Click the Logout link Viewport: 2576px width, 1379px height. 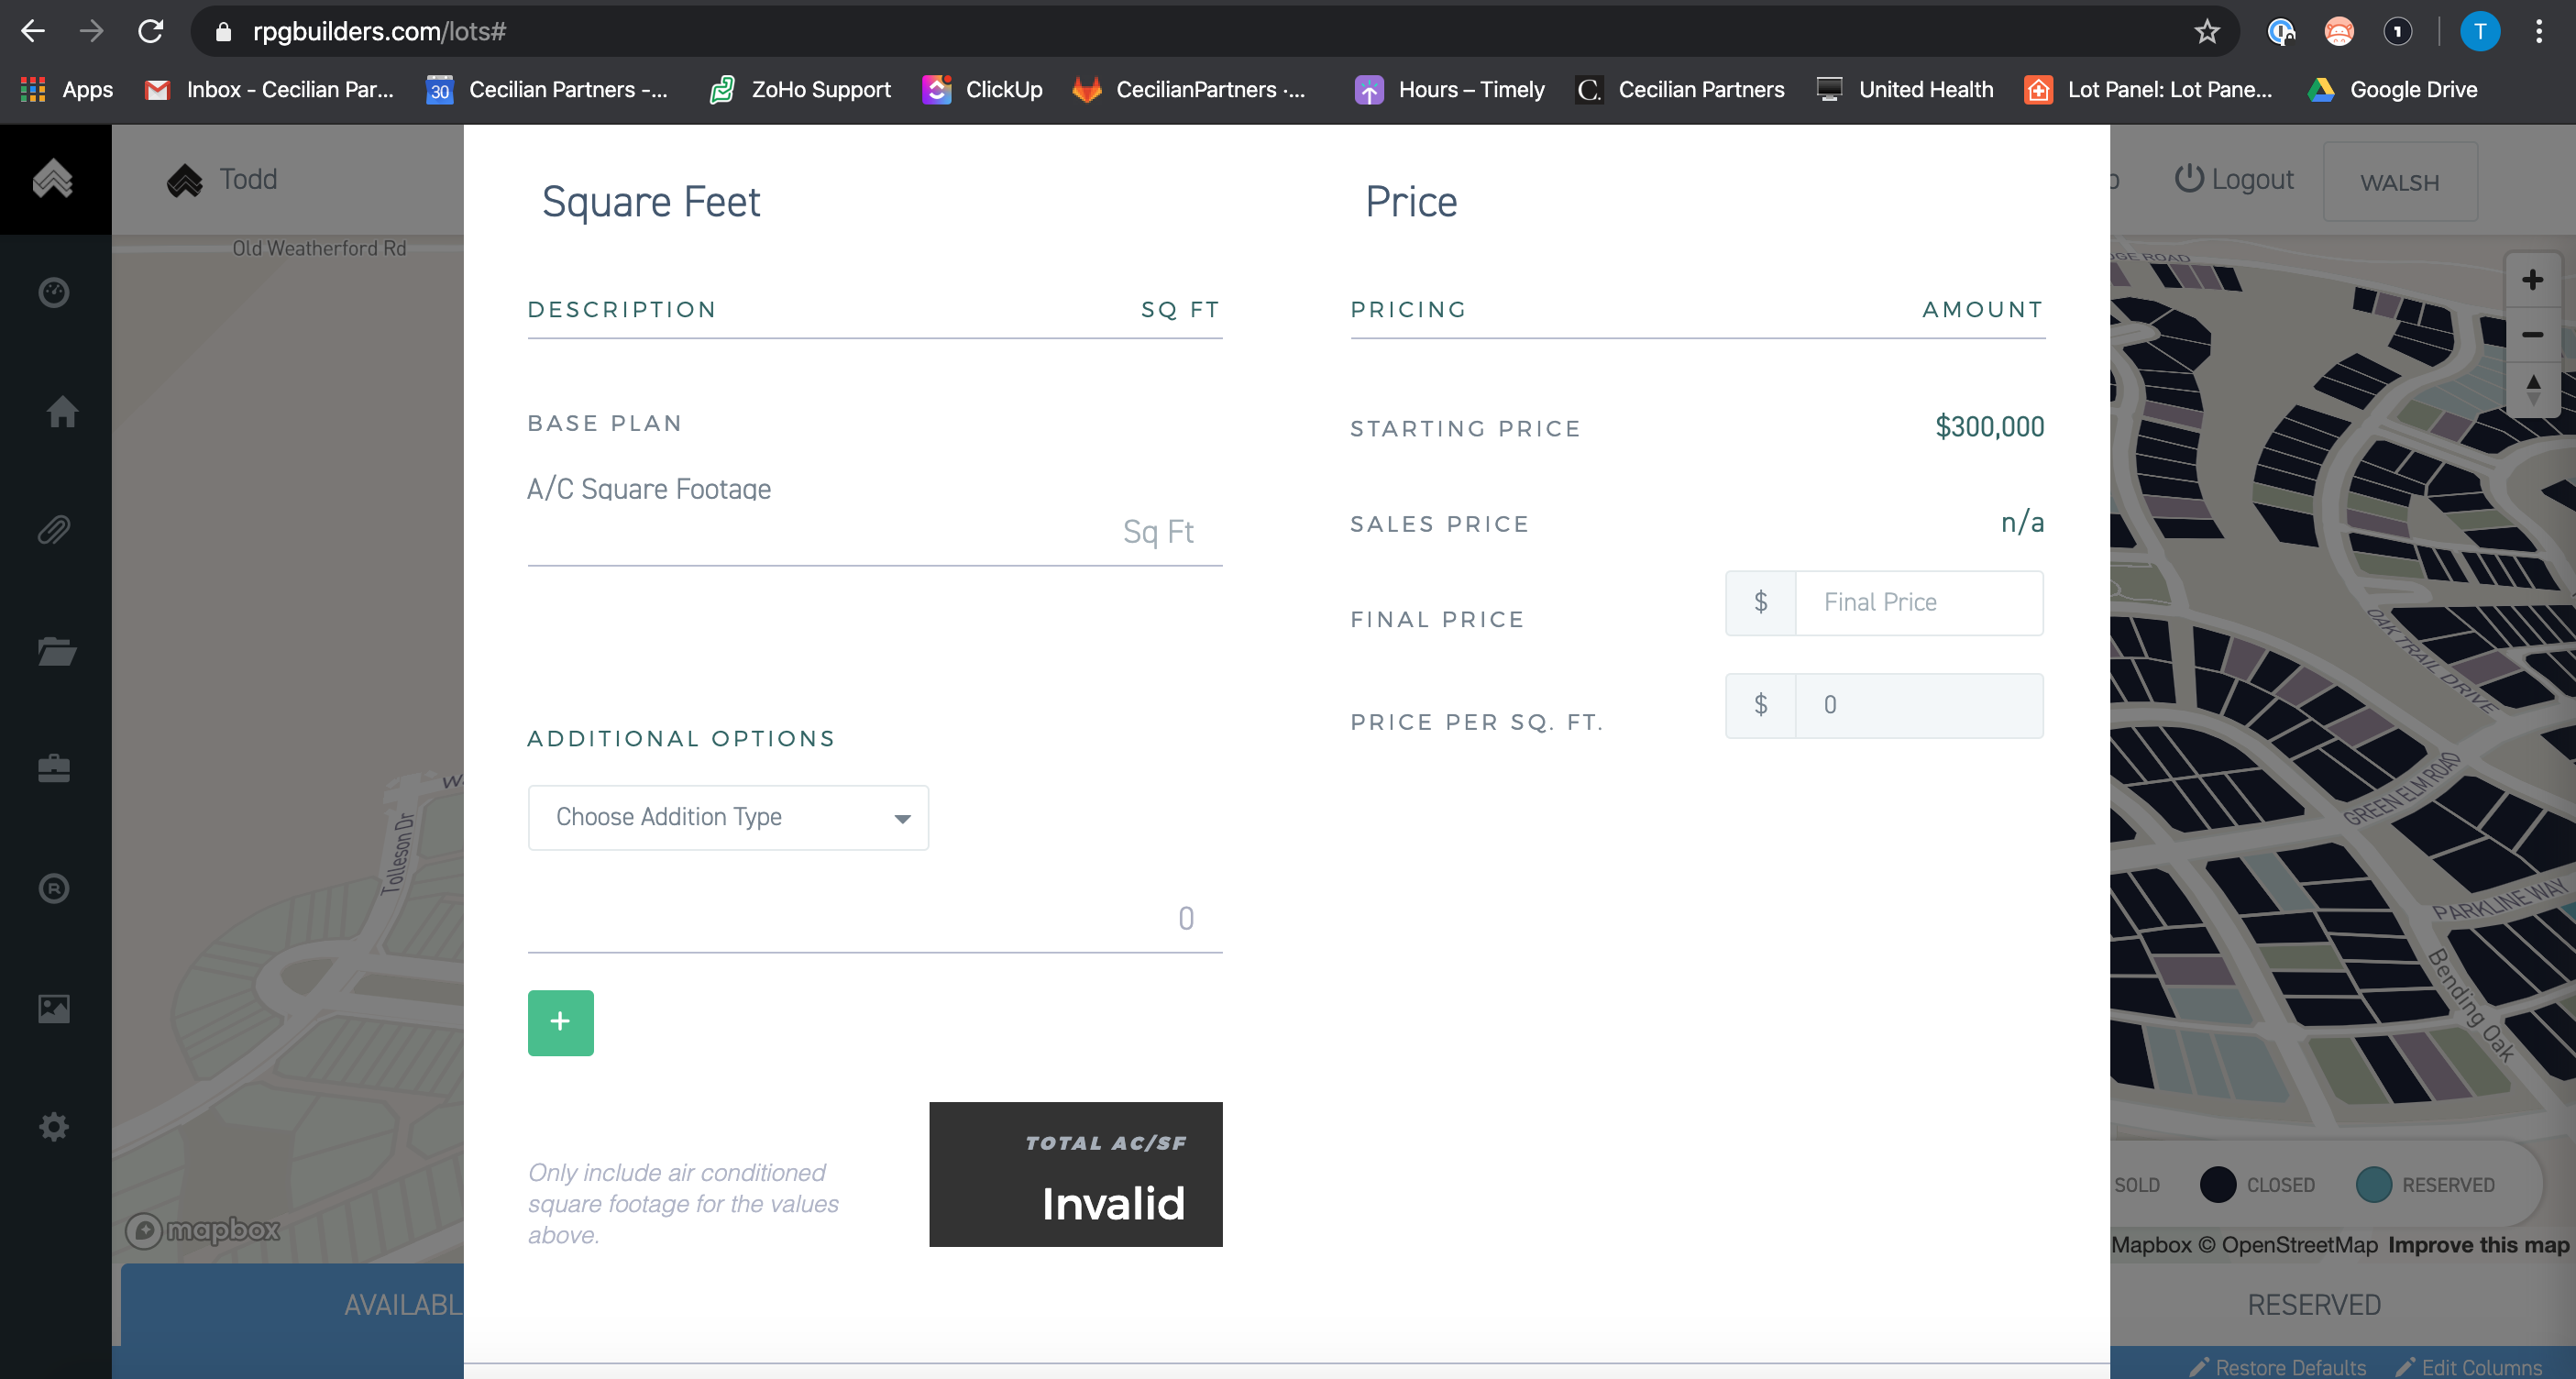(x=2234, y=180)
